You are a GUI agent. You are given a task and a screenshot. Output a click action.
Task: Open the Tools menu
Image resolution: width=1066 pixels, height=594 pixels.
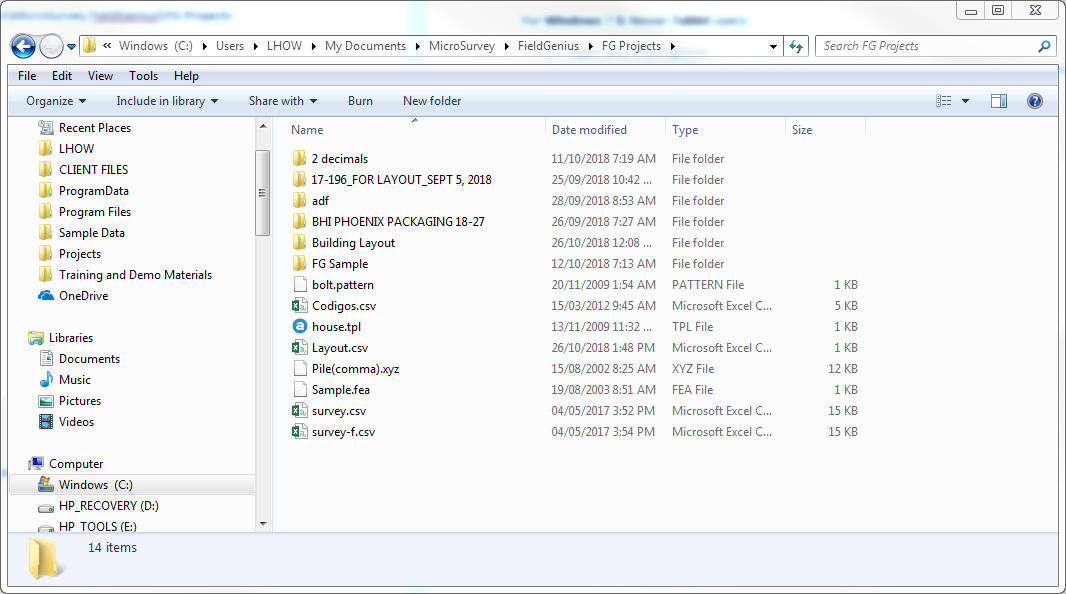[x=143, y=76]
